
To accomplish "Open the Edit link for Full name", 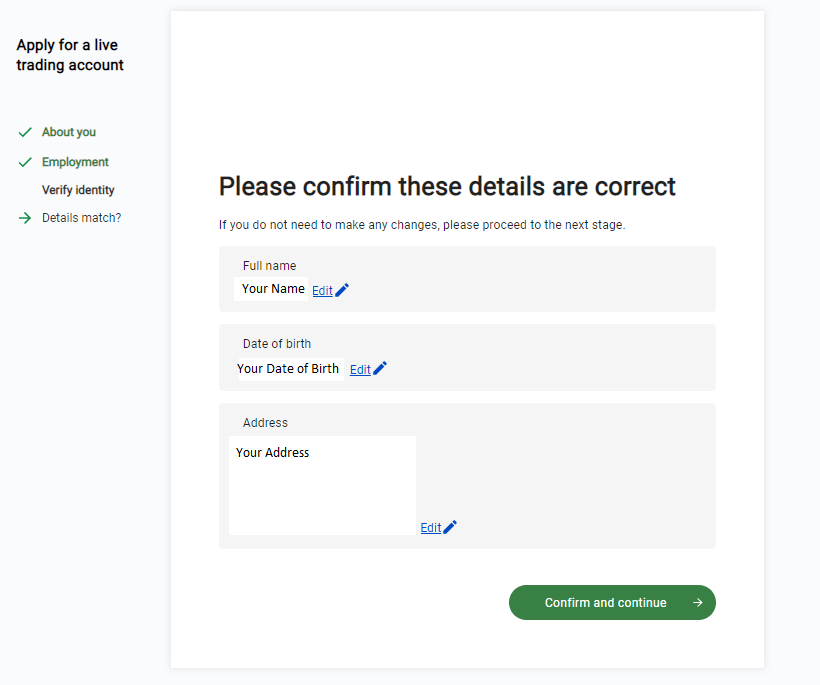I will pos(322,291).
